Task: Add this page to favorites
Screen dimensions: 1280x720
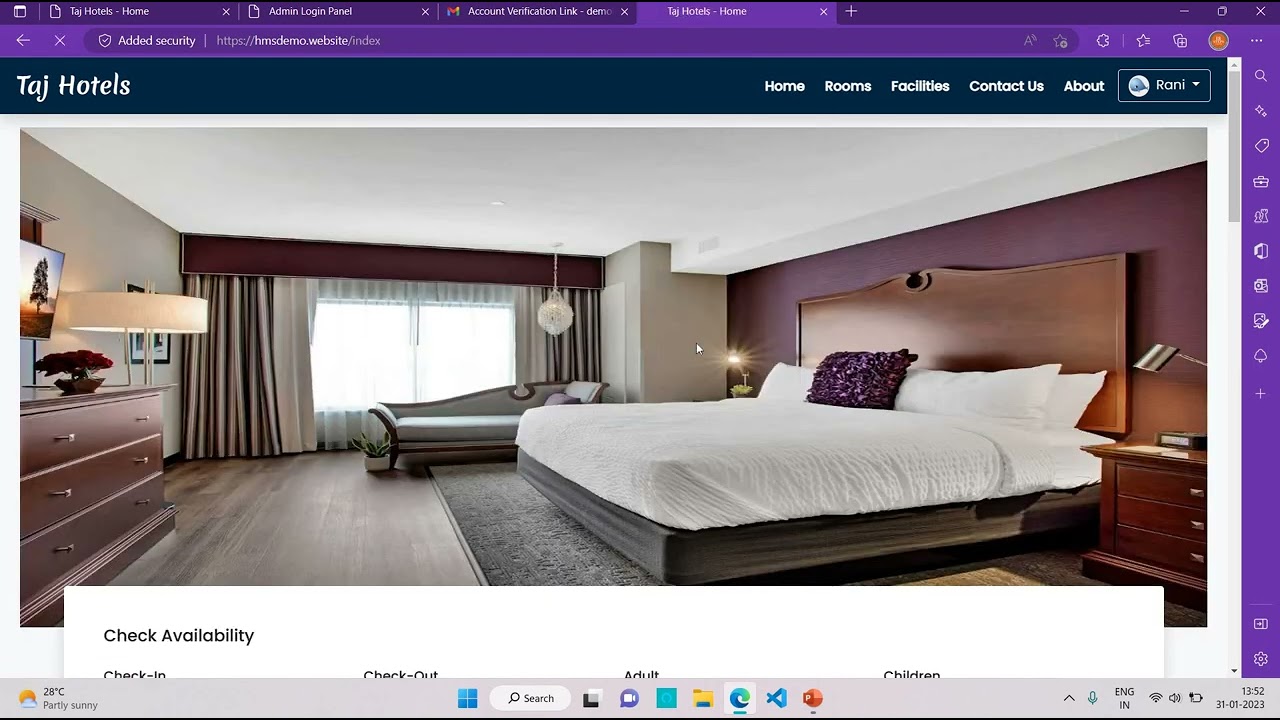Action: [x=1060, y=41]
